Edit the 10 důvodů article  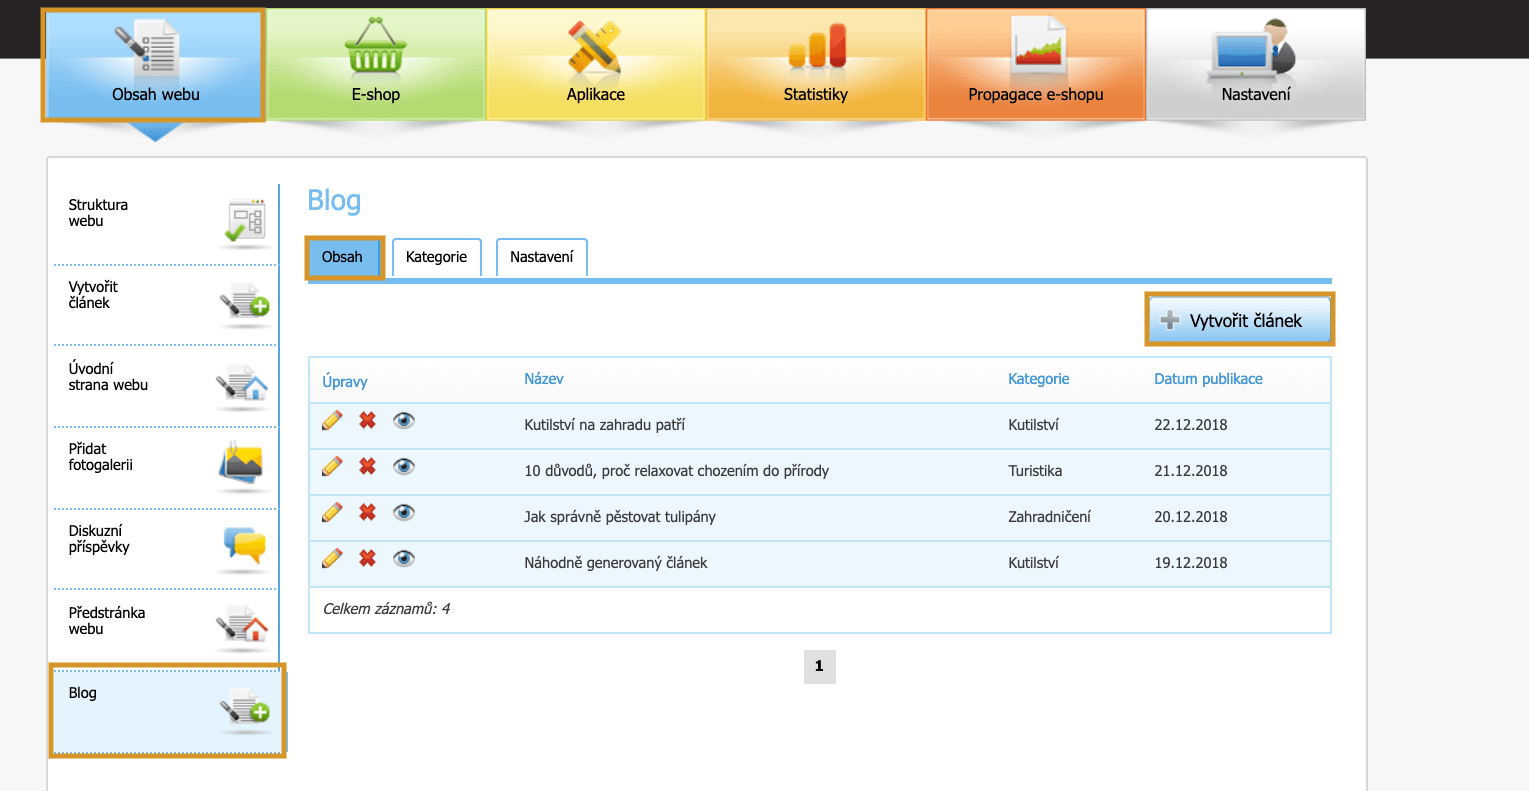point(332,466)
